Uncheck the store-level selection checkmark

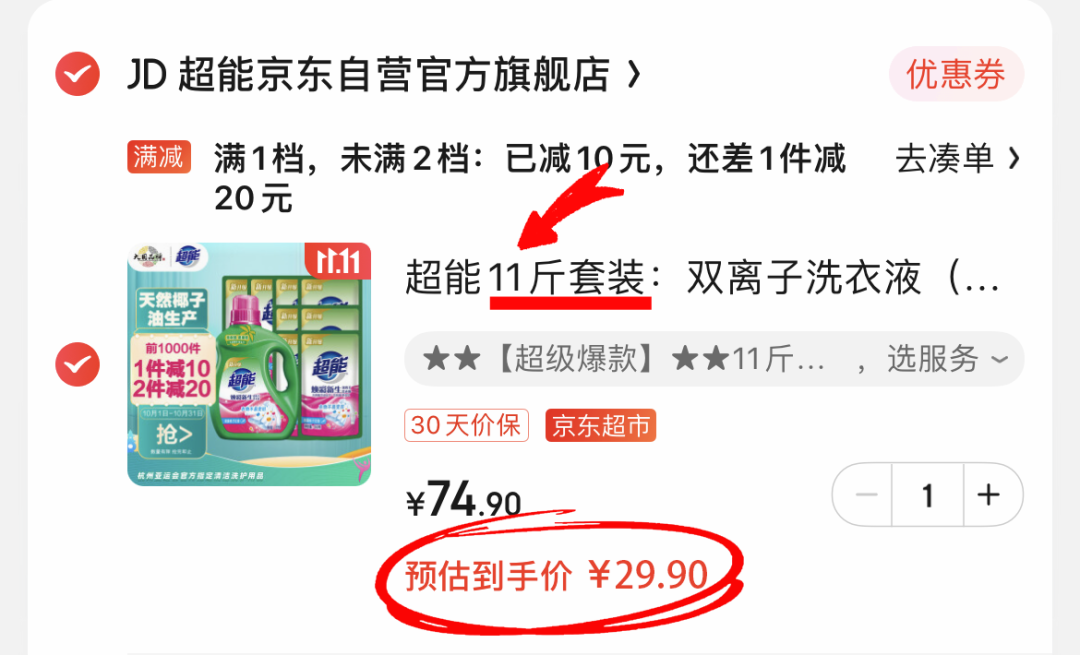coord(77,74)
